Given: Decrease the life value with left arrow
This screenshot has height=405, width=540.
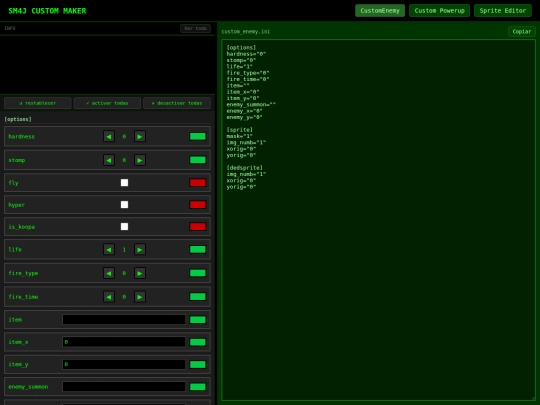Looking at the screenshot, I should (109, 249).
